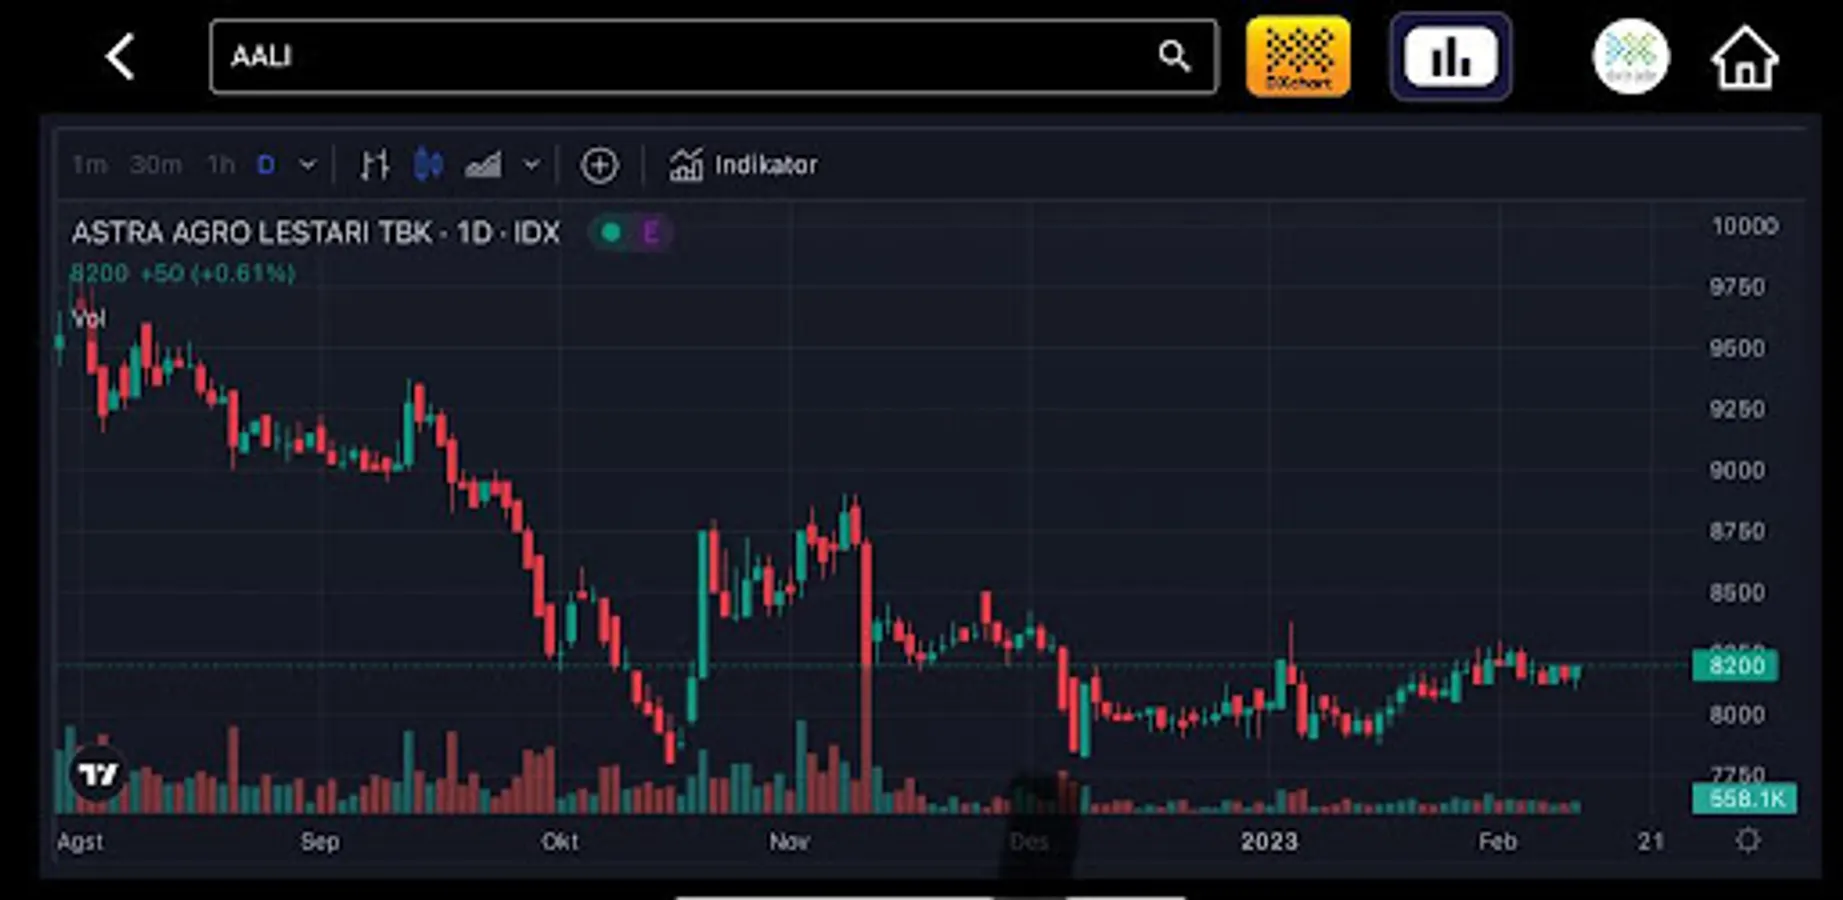This screenshot has width=1843, height=900.
Task: Click the TradingView logo
Action: coord(98,775)
